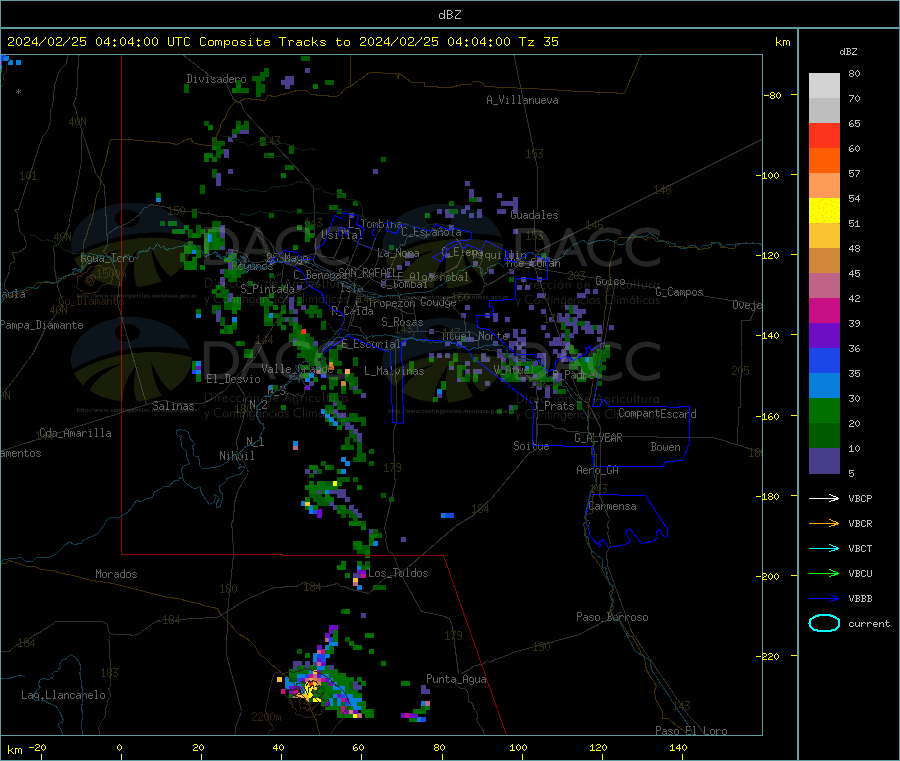The width and height of the screenshot is (900, 761).
Task: Click the Agua_Toro place label
Action: tap(107, 258)
